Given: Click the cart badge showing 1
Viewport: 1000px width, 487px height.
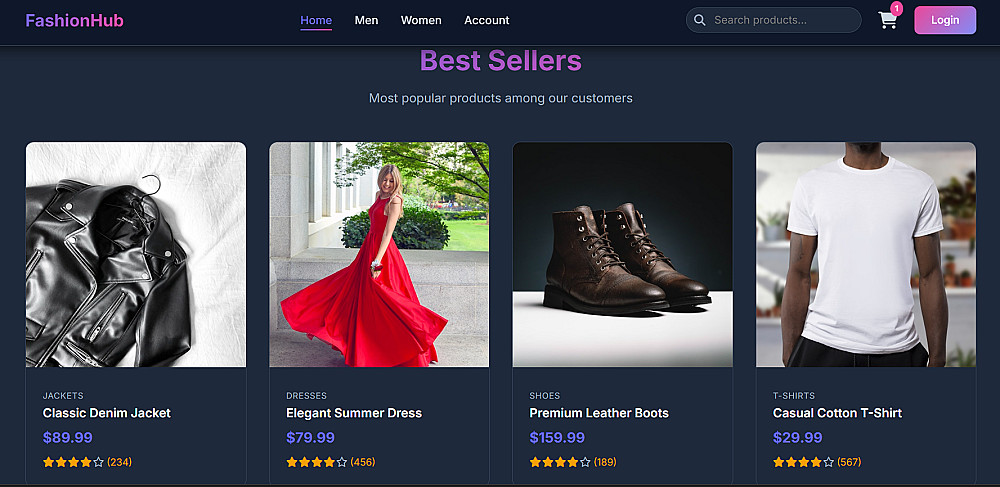Looking at the screenshot, I should (896, 9).
